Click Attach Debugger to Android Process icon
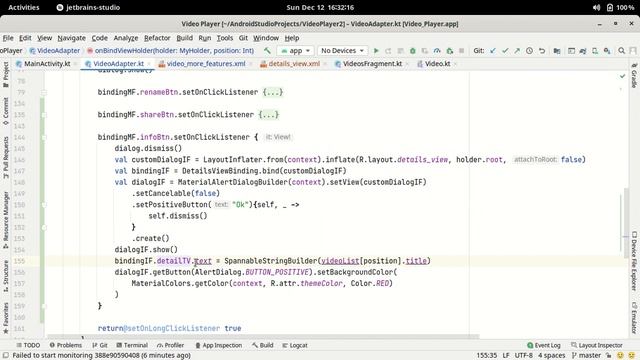The height and width of the screenshot is (360, 640). [449, 51]
